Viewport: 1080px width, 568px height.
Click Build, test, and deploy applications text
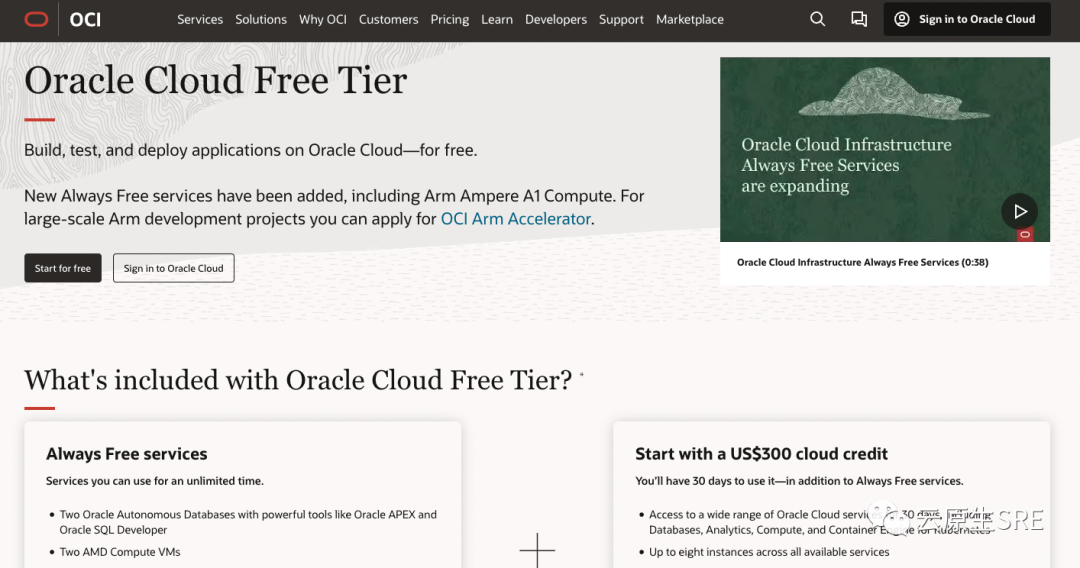[x=251, y=150]
